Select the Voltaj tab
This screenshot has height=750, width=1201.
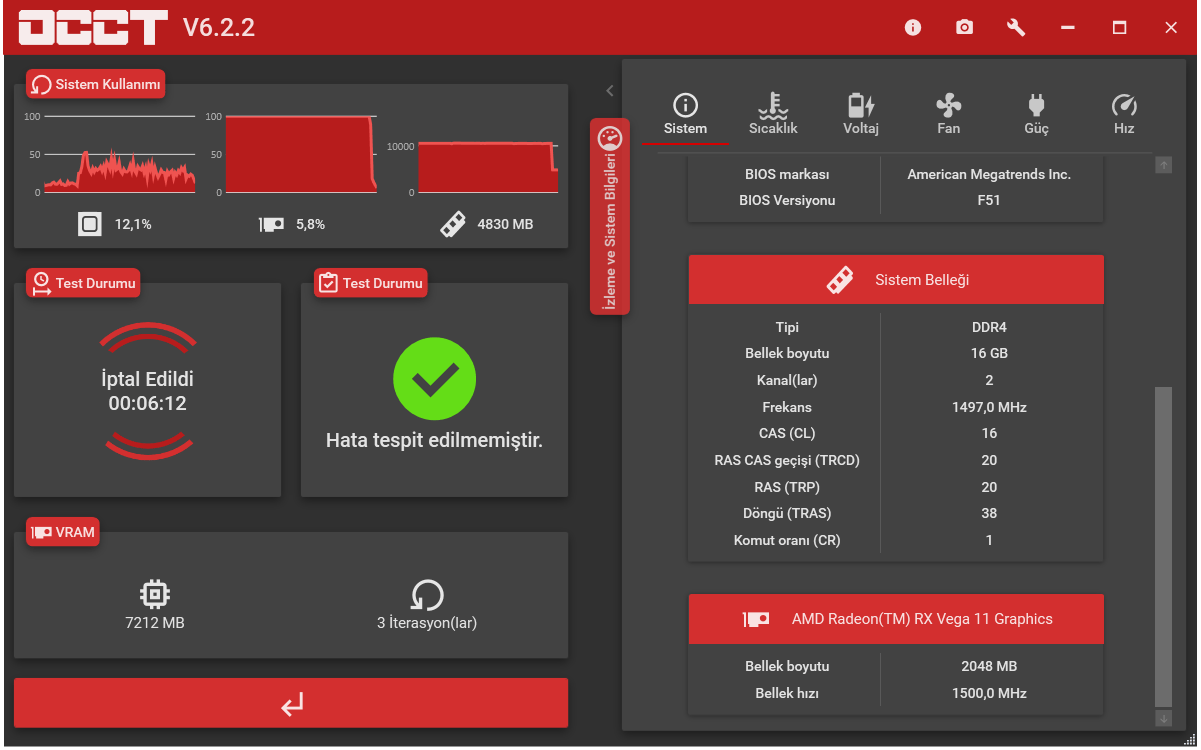pyautogui.click(x=861, y=116)
